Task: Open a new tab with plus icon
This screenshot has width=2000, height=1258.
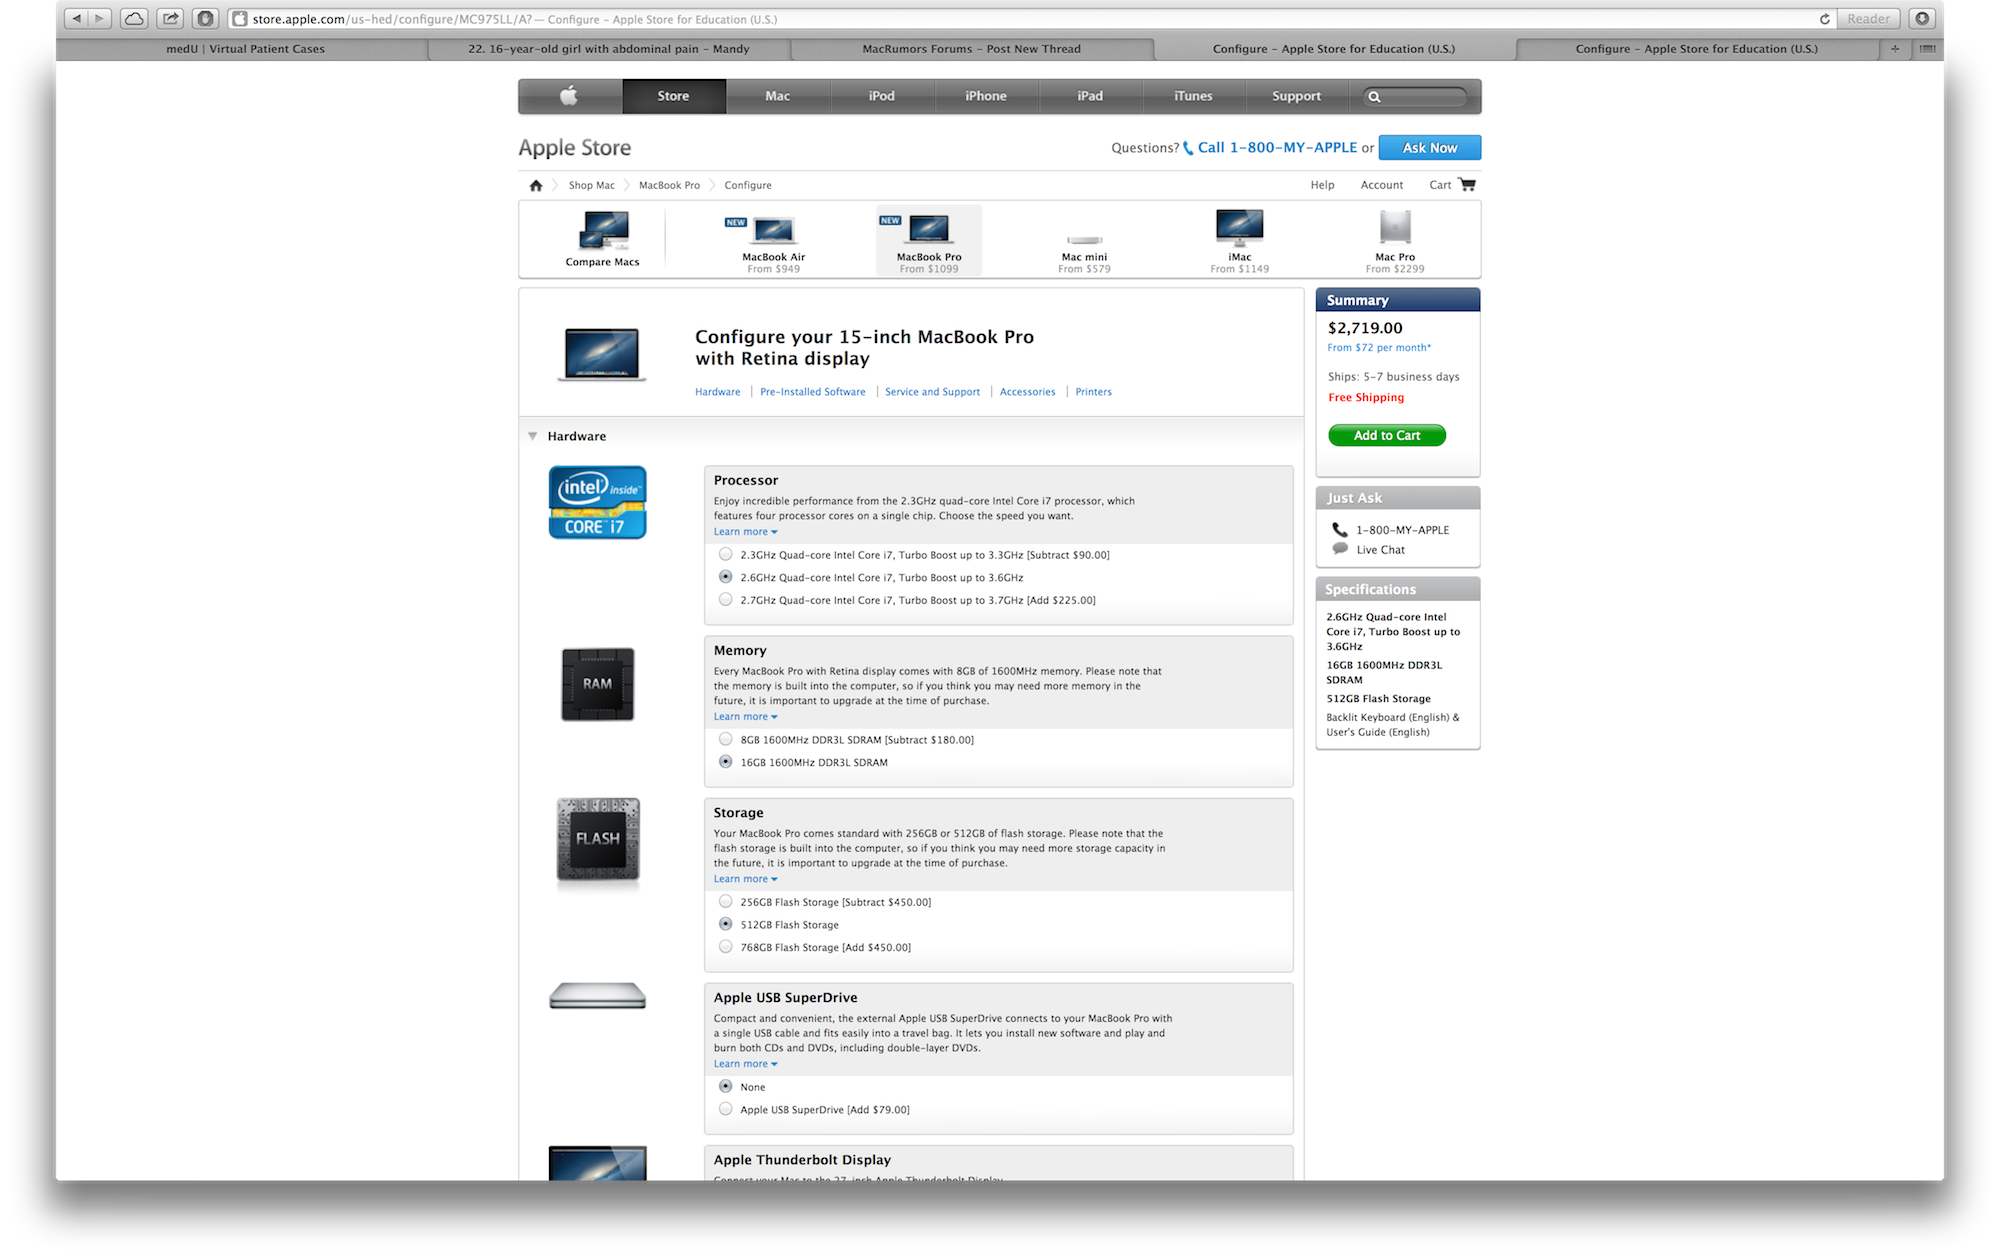Action: pyautogui.click(x=1895, y=48)
